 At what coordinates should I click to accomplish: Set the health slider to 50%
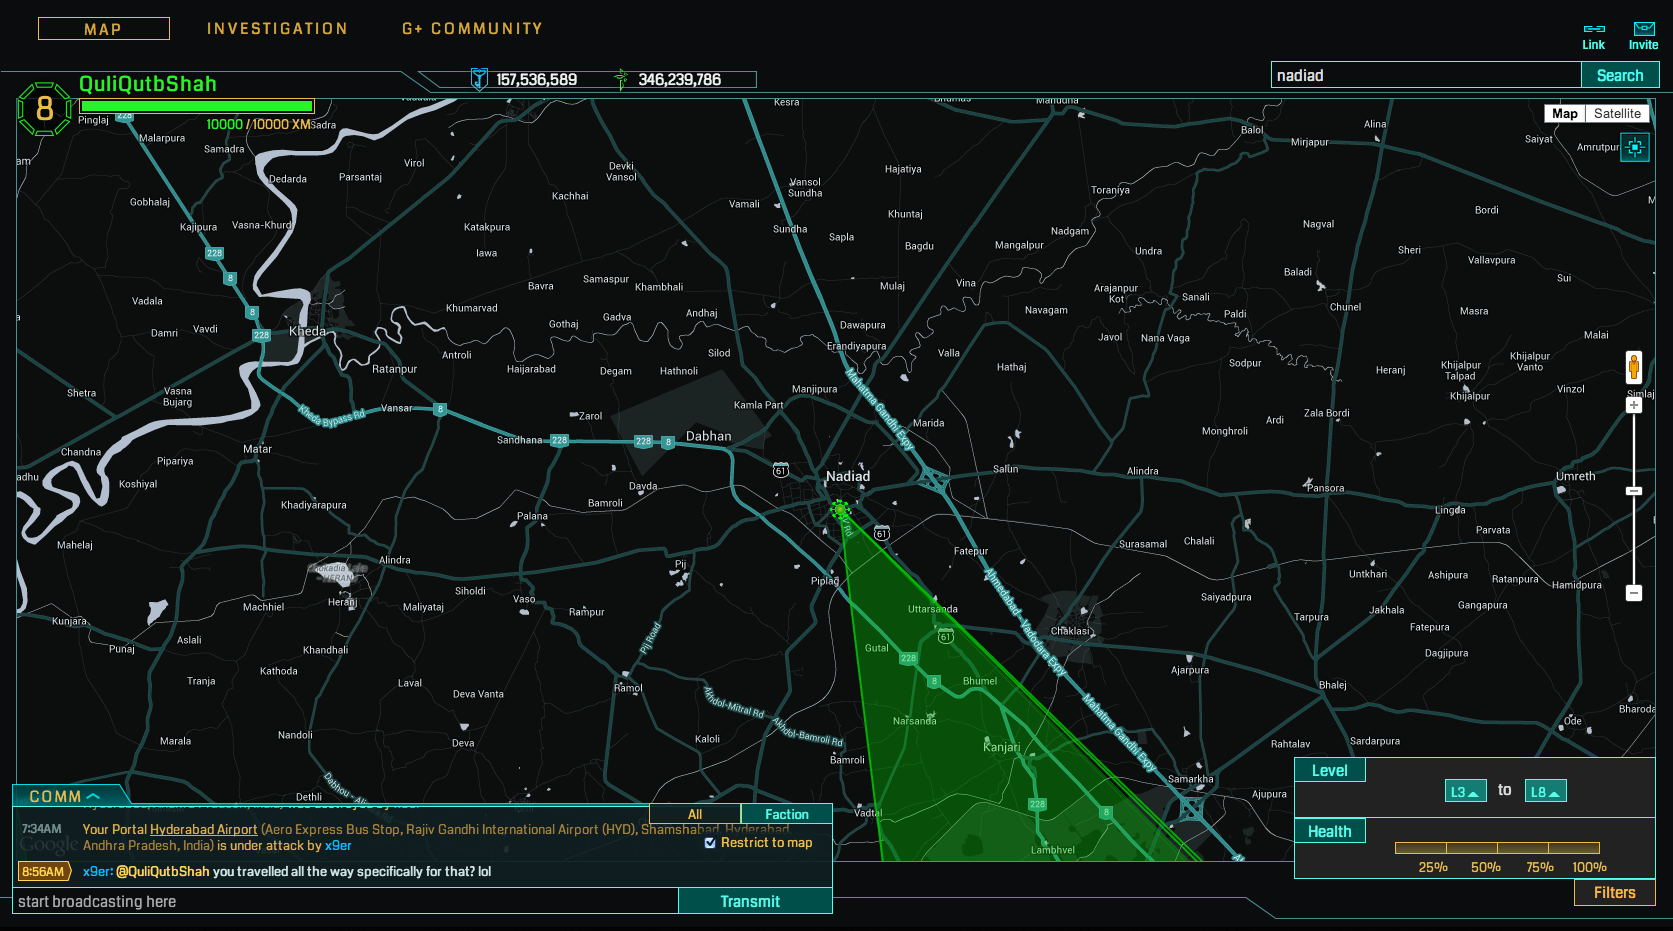1485,867
